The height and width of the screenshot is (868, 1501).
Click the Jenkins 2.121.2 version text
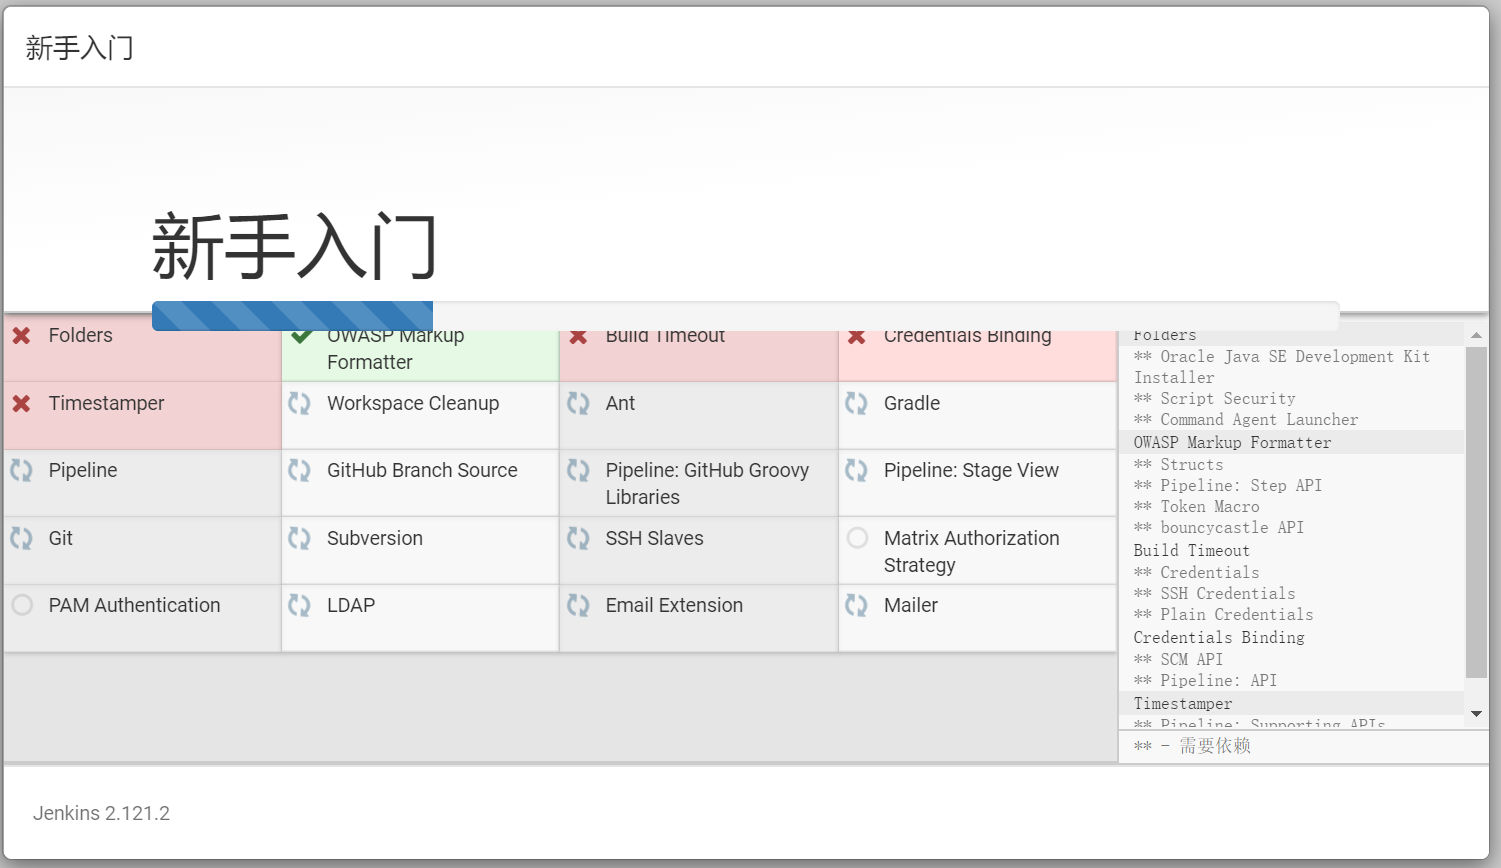[101, 813]
